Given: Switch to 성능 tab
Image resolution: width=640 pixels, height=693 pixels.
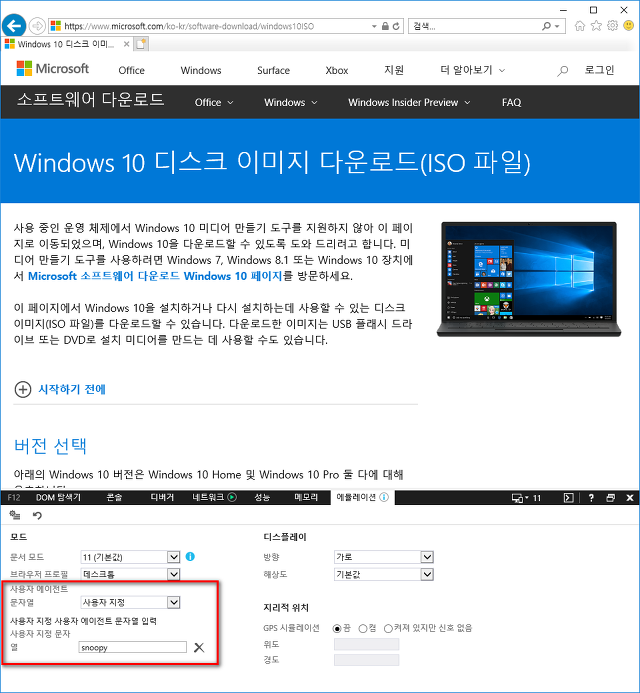Looking at the screenshot, I should tap(262, 497).
